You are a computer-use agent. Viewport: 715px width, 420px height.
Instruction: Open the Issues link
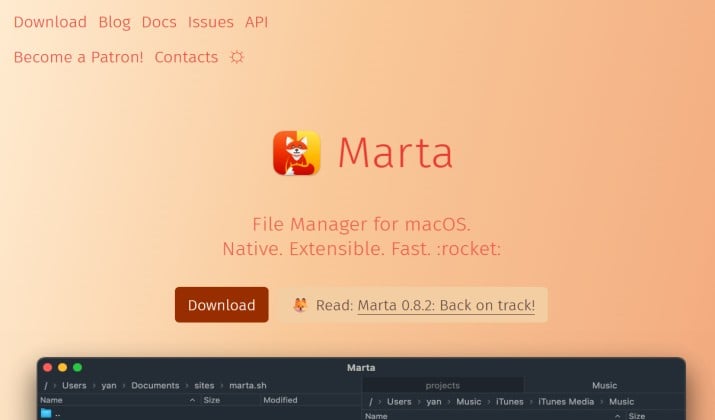click(211, 22)
